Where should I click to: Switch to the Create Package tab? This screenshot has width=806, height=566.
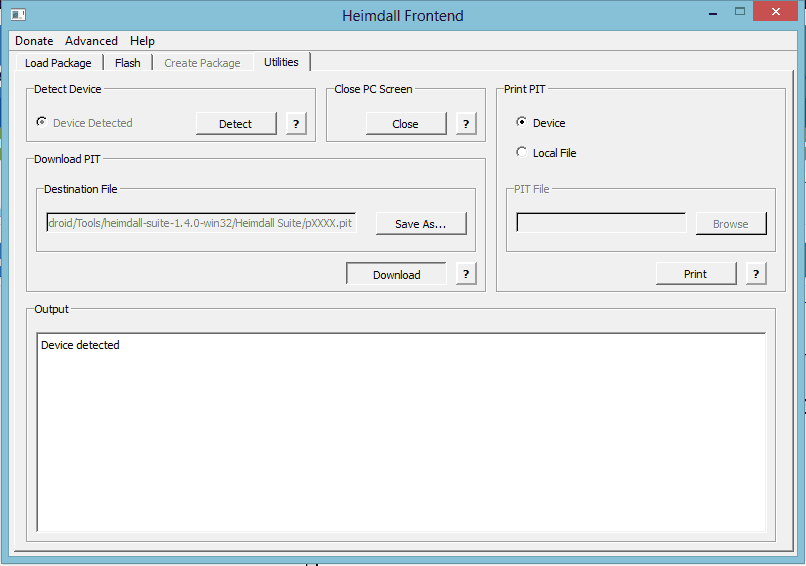pos(203,63)
